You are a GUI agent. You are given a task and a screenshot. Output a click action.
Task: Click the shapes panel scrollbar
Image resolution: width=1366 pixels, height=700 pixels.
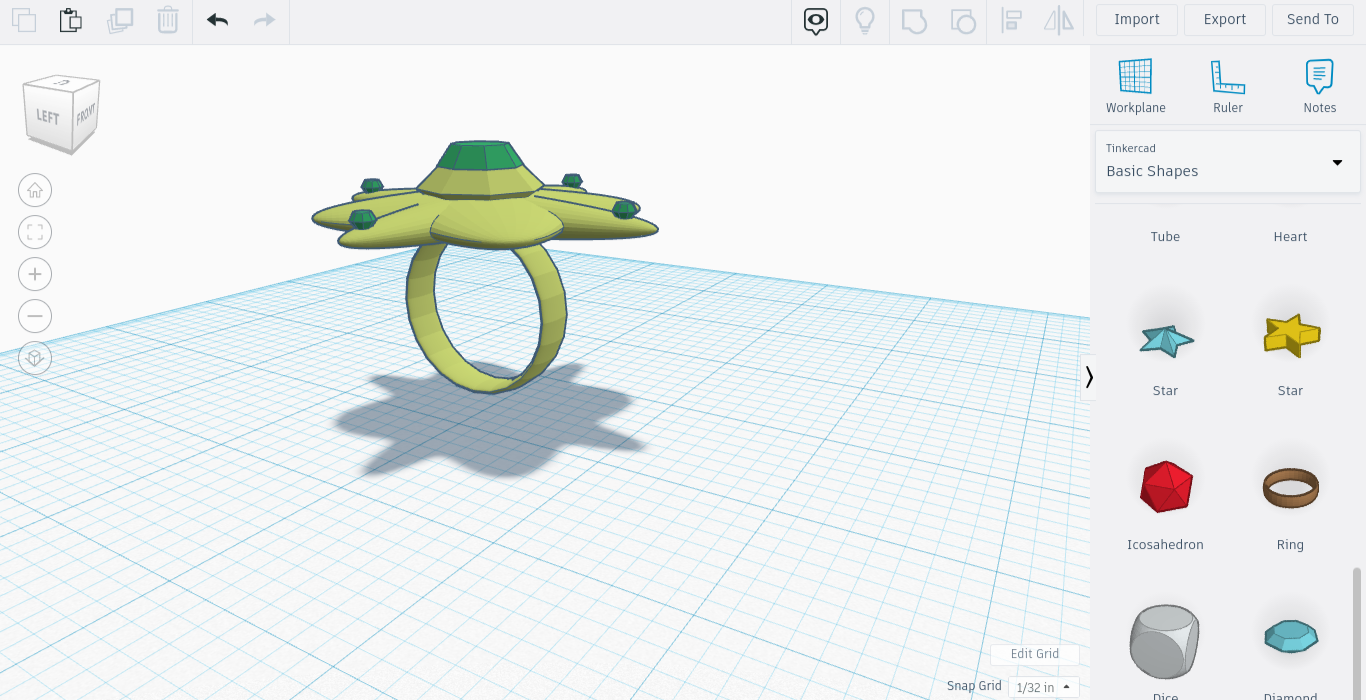click(x=1357, y=633)
